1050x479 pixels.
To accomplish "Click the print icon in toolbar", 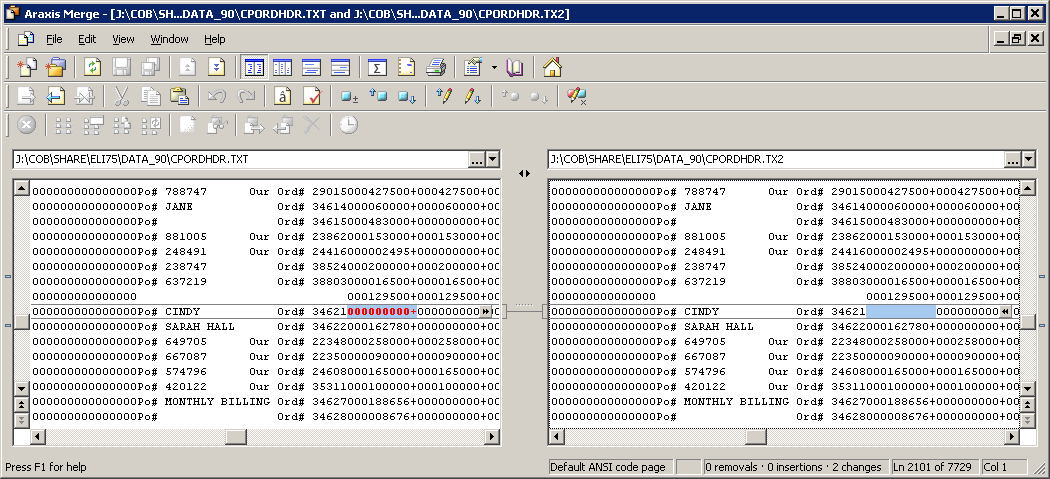I will point(436,68).
